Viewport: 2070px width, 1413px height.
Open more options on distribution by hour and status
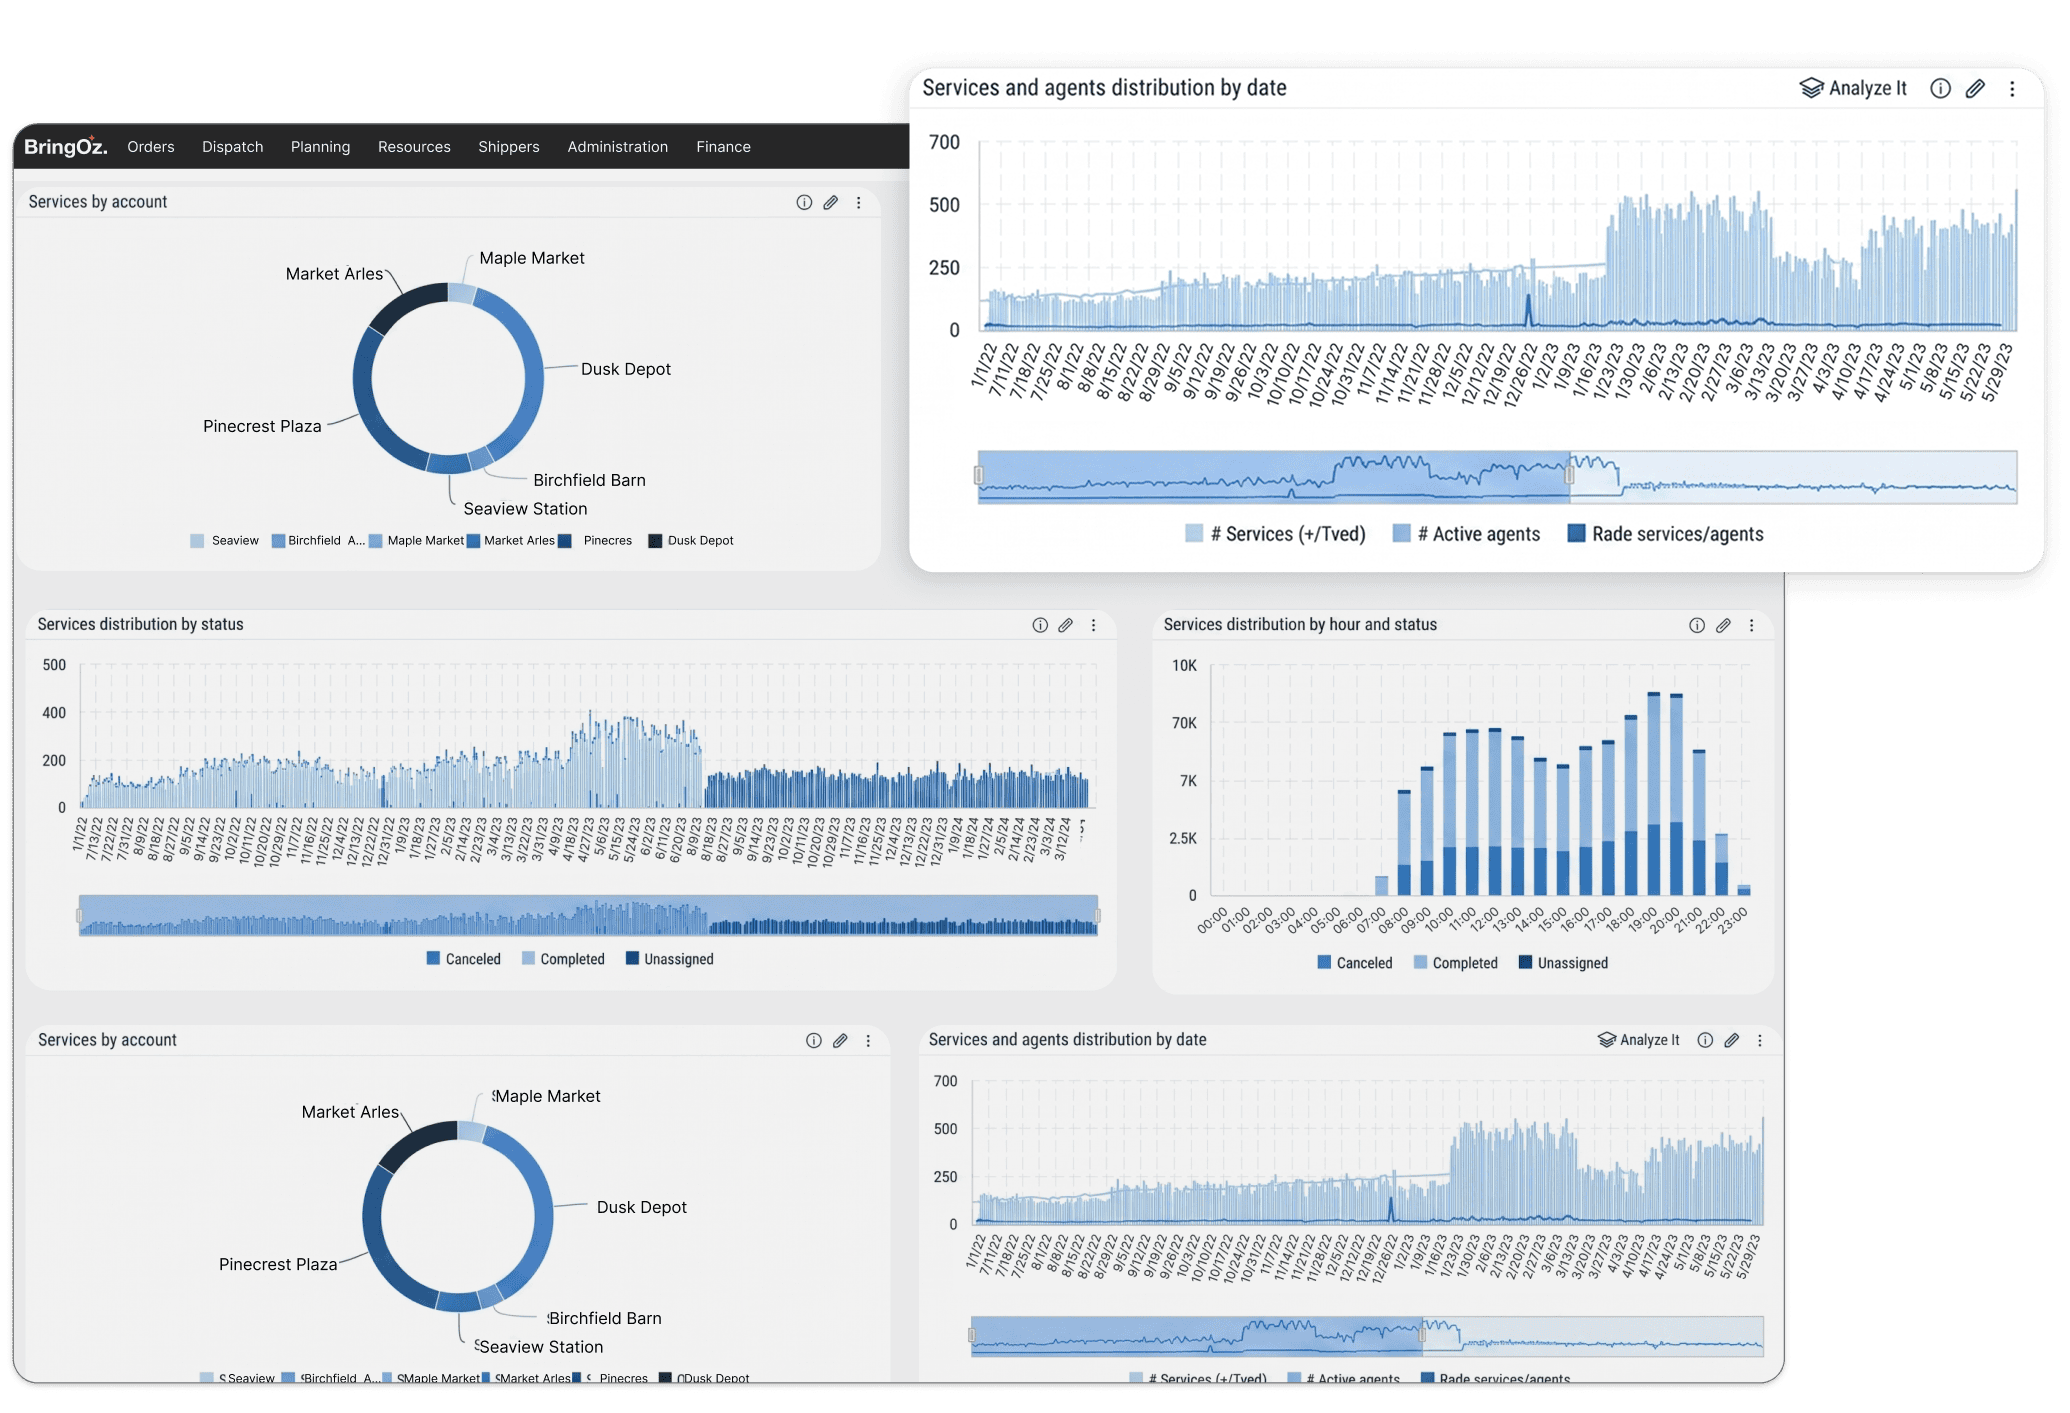(1752, 625)
